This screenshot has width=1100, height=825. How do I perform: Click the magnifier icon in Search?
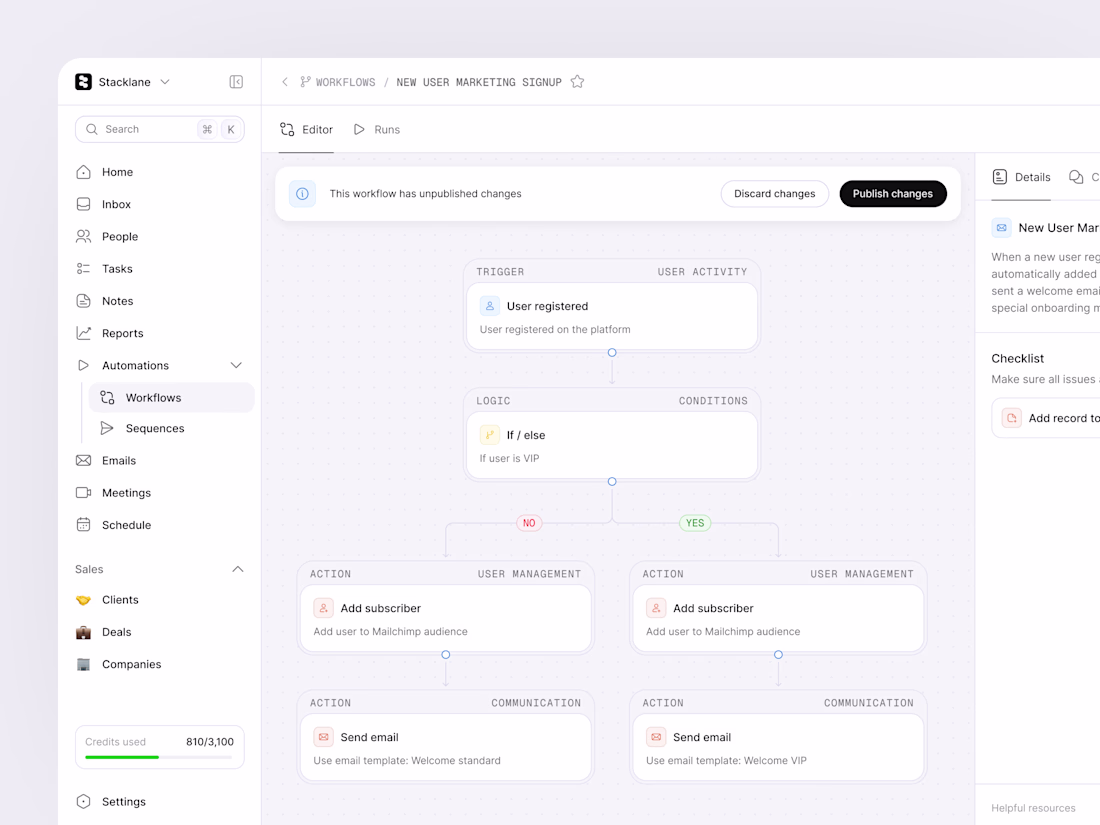[92, 129]
